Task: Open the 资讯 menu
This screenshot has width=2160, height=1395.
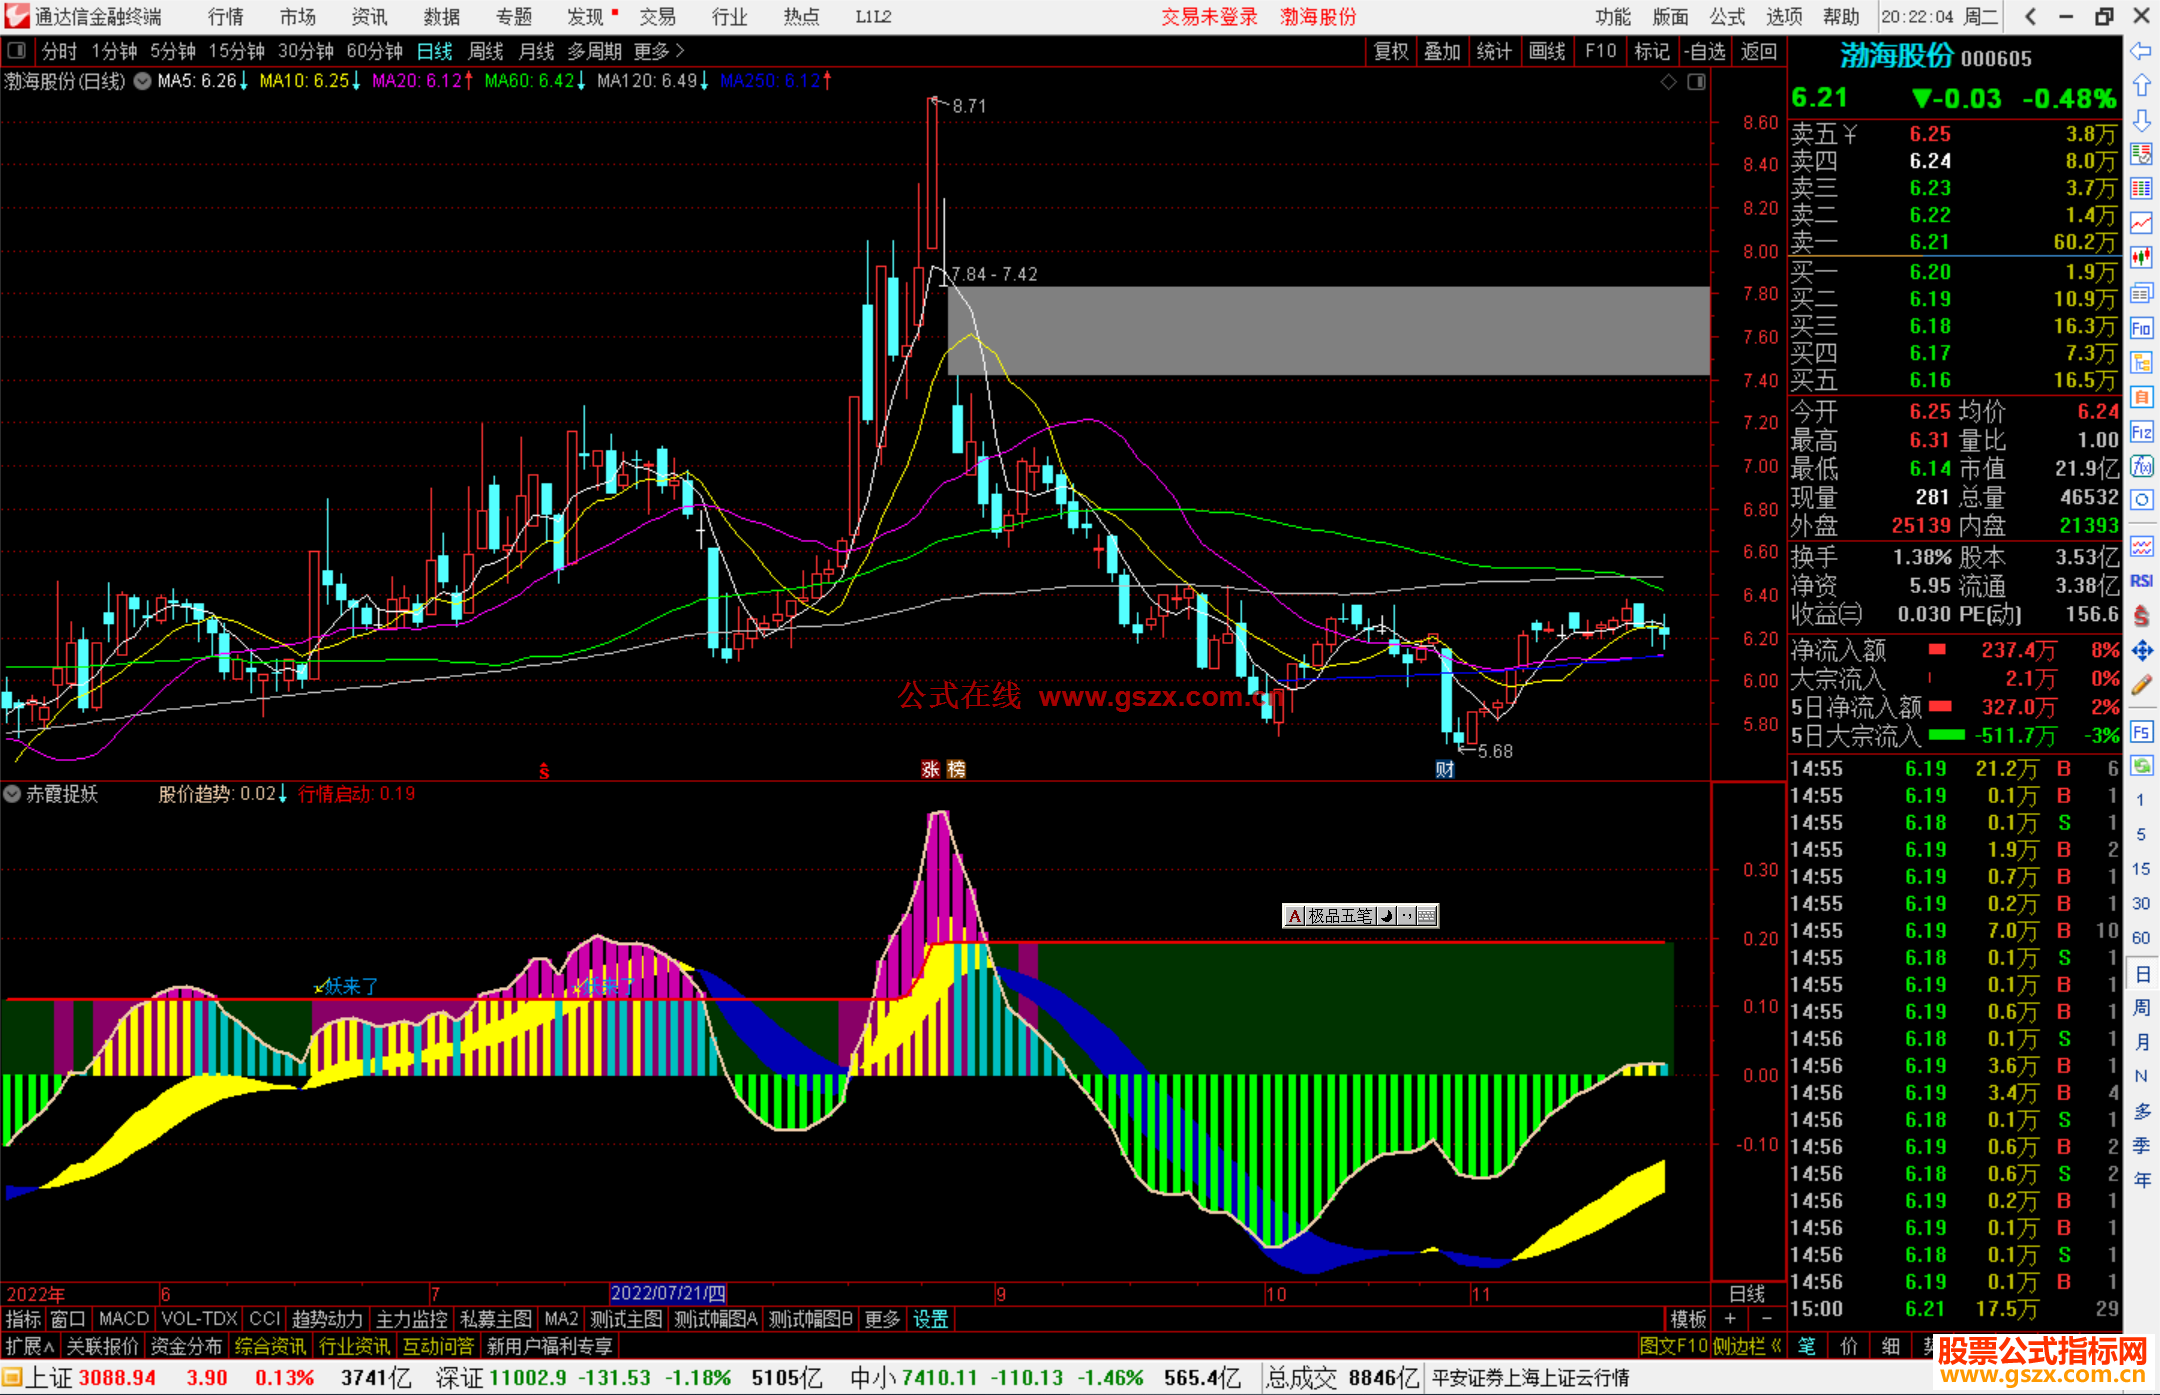Action: pyautogui.click(x=369, y=16)
